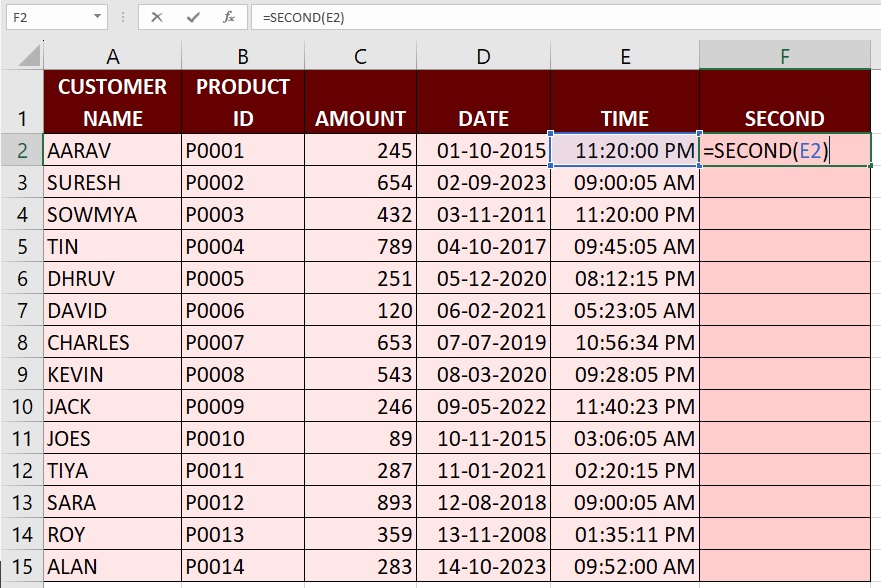This screenshot has height=588, width=881.
Task: Click the Enter checkmark formula icon
Action: pos(193,18)
